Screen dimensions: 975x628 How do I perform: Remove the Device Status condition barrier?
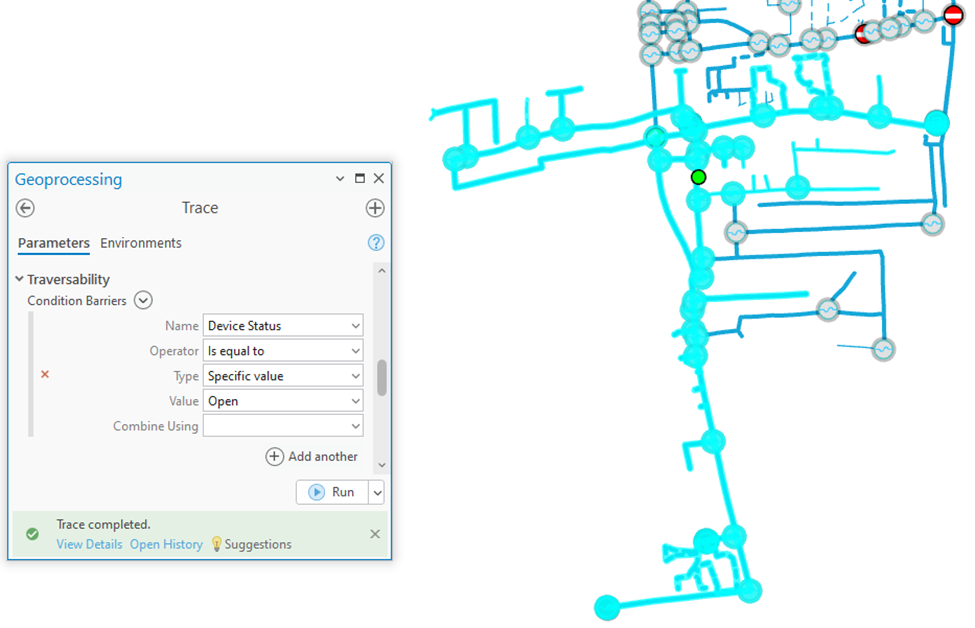[45, 374]
